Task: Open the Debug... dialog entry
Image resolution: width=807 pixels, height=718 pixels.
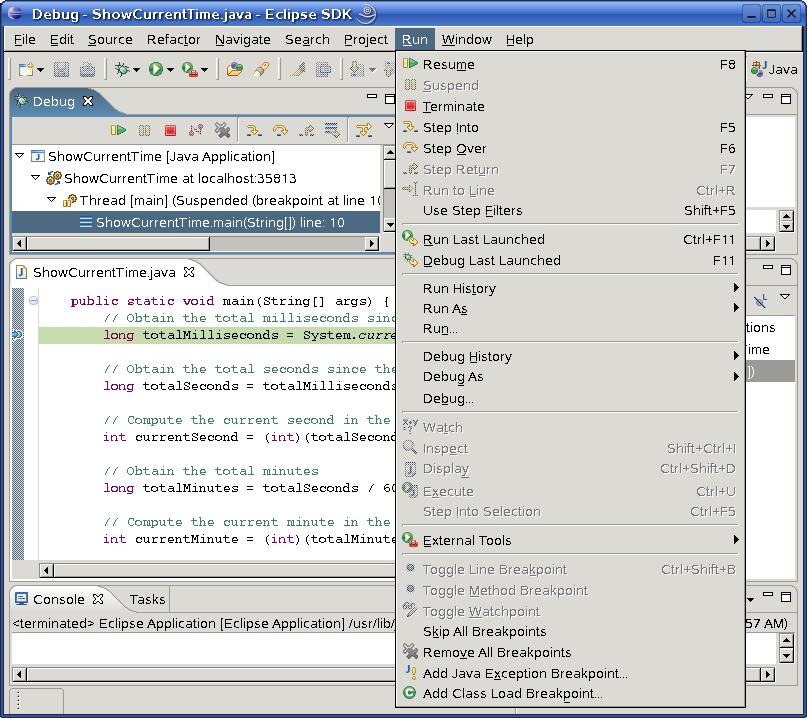Action: (x=570, y=398)
